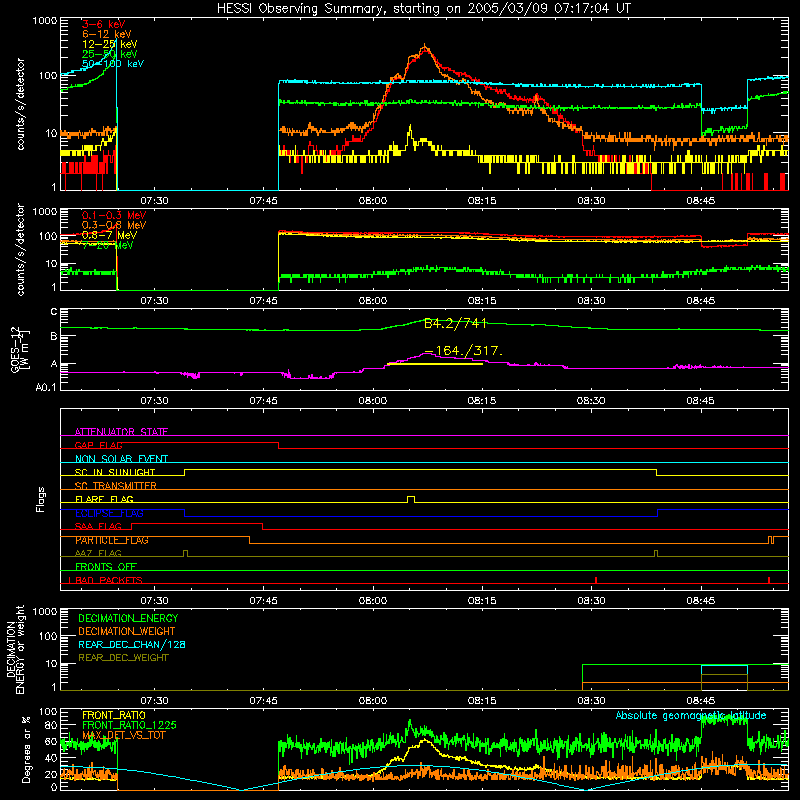Select the FRONTS_OFF flag label
This screenshot has width=800, height=800.
[x=106, y=566]
